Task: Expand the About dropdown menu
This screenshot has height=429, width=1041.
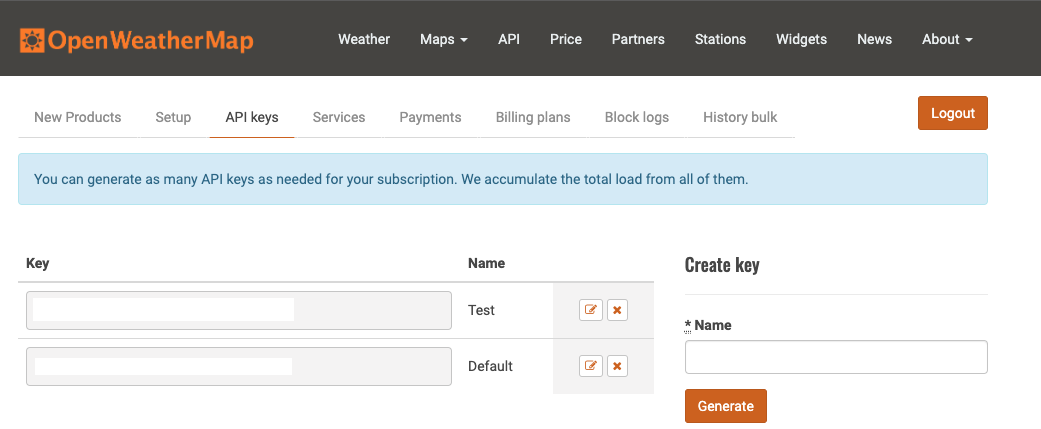Action: (947, 39)
